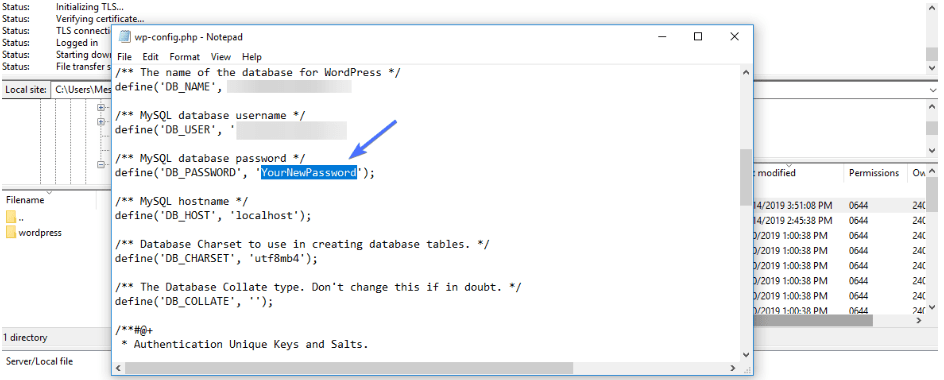The width and height of the screenshot is (944, 380).
Task: Click the Notepad vertical scrollbar down arrow
Action: (746, 355)
